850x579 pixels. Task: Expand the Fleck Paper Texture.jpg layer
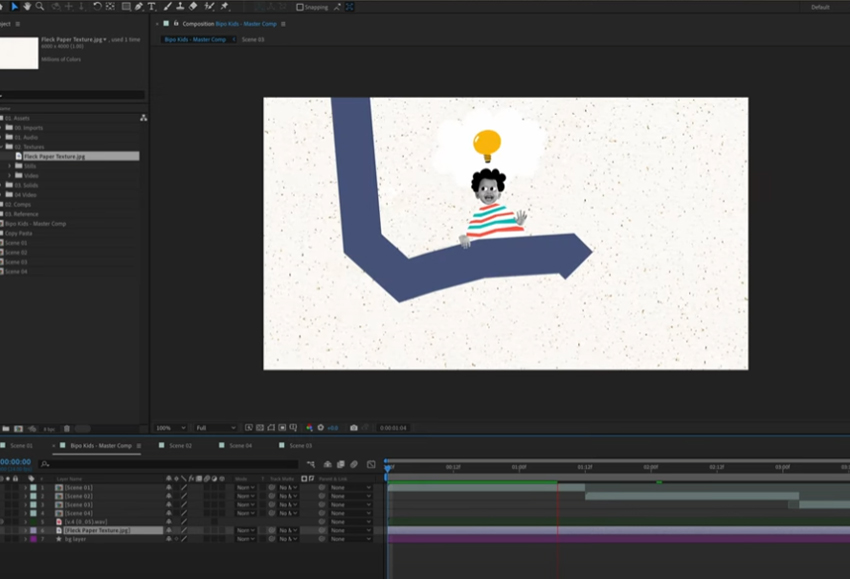pos(25,530)
